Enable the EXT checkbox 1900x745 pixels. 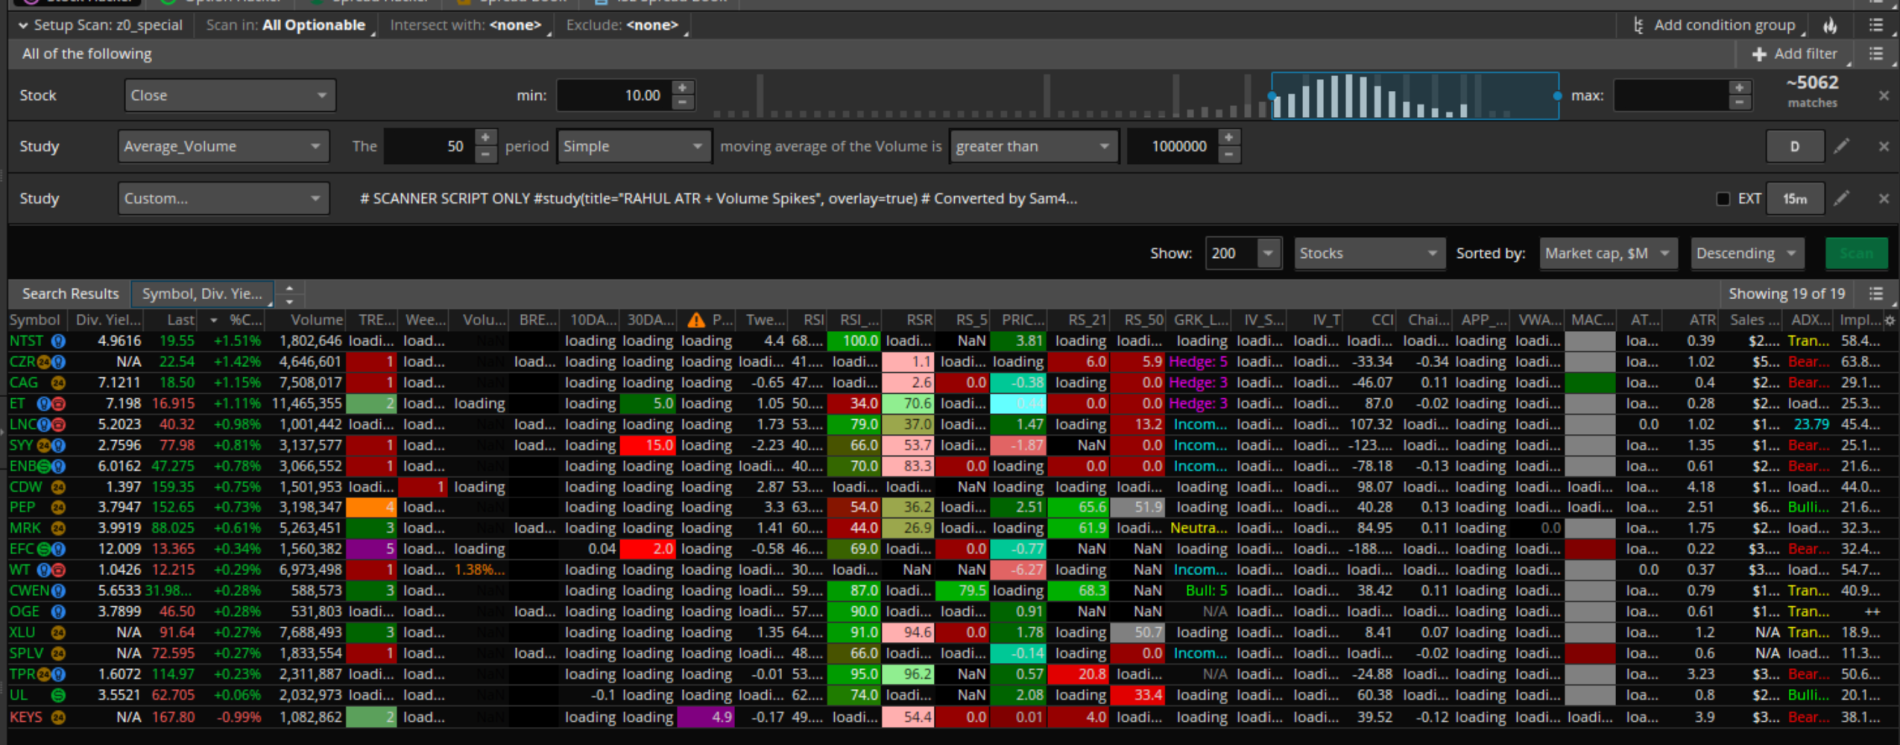click(1723, 199)
